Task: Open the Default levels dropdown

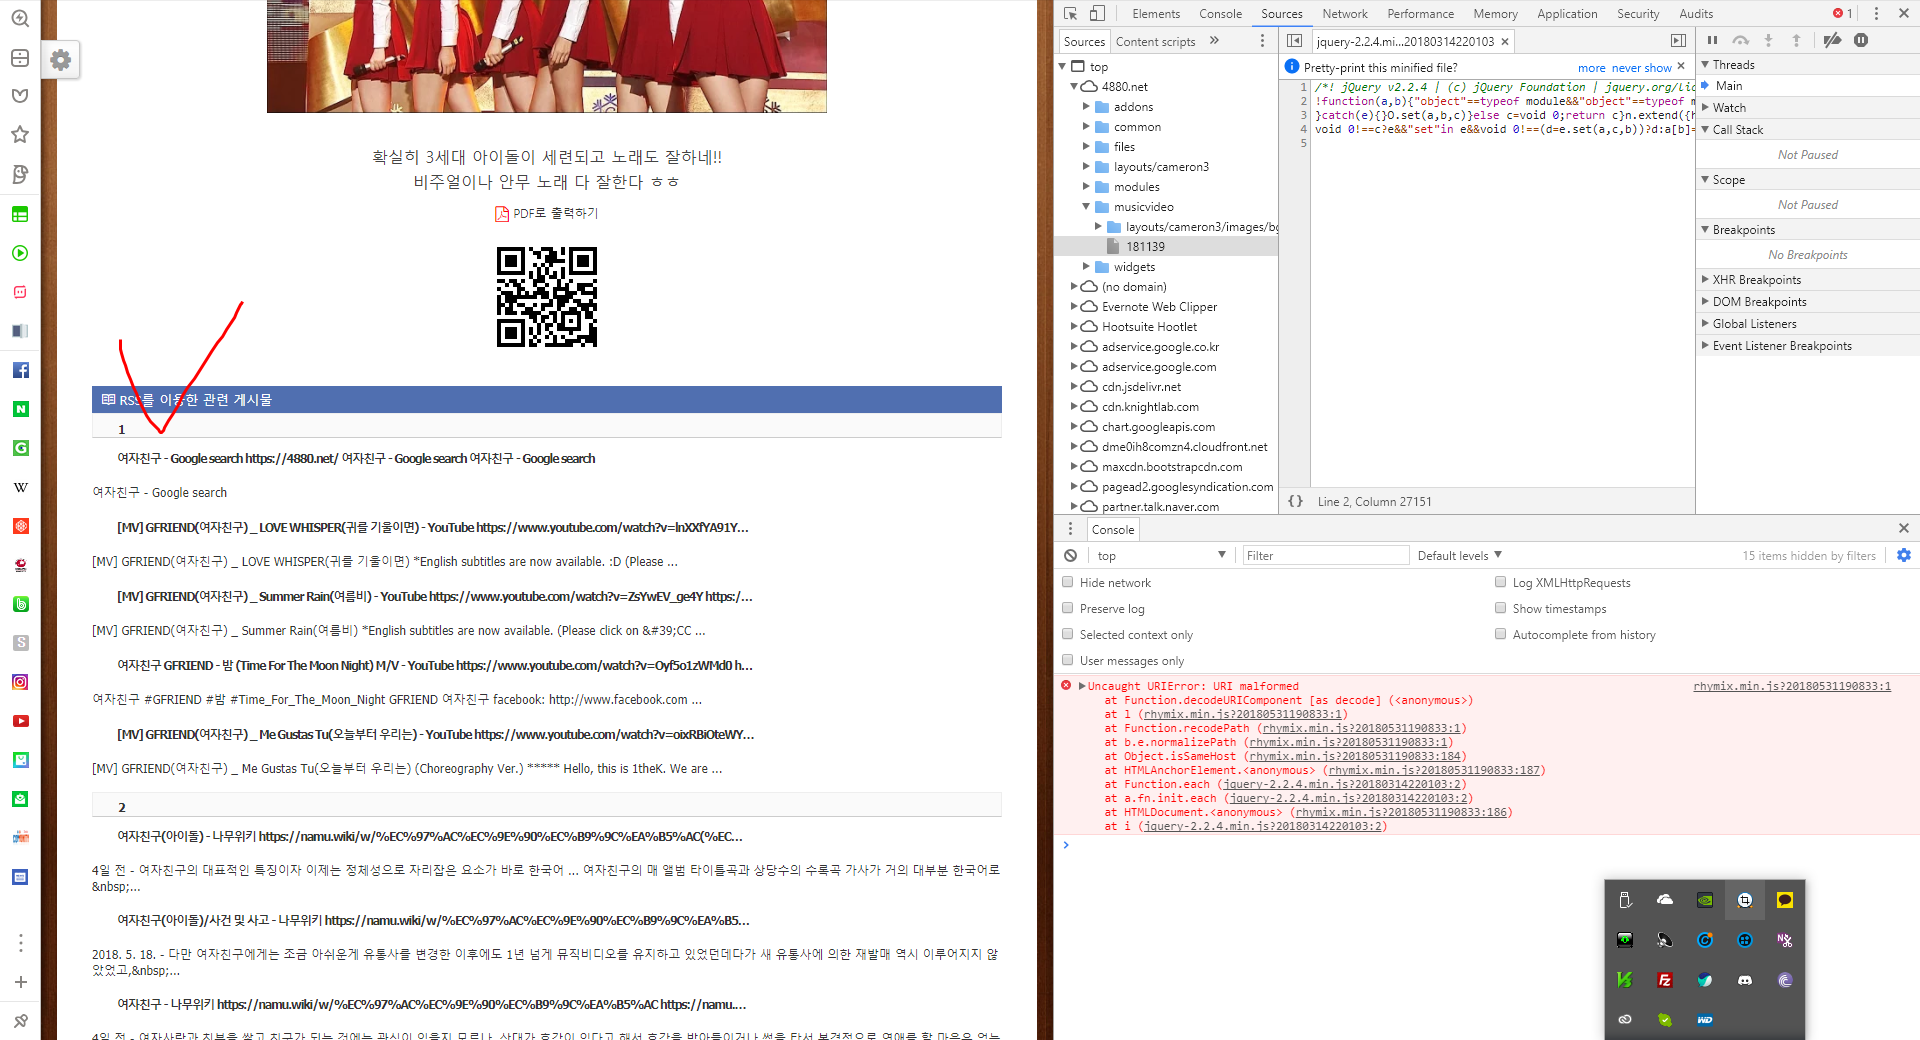Action: pos(1460,555)
